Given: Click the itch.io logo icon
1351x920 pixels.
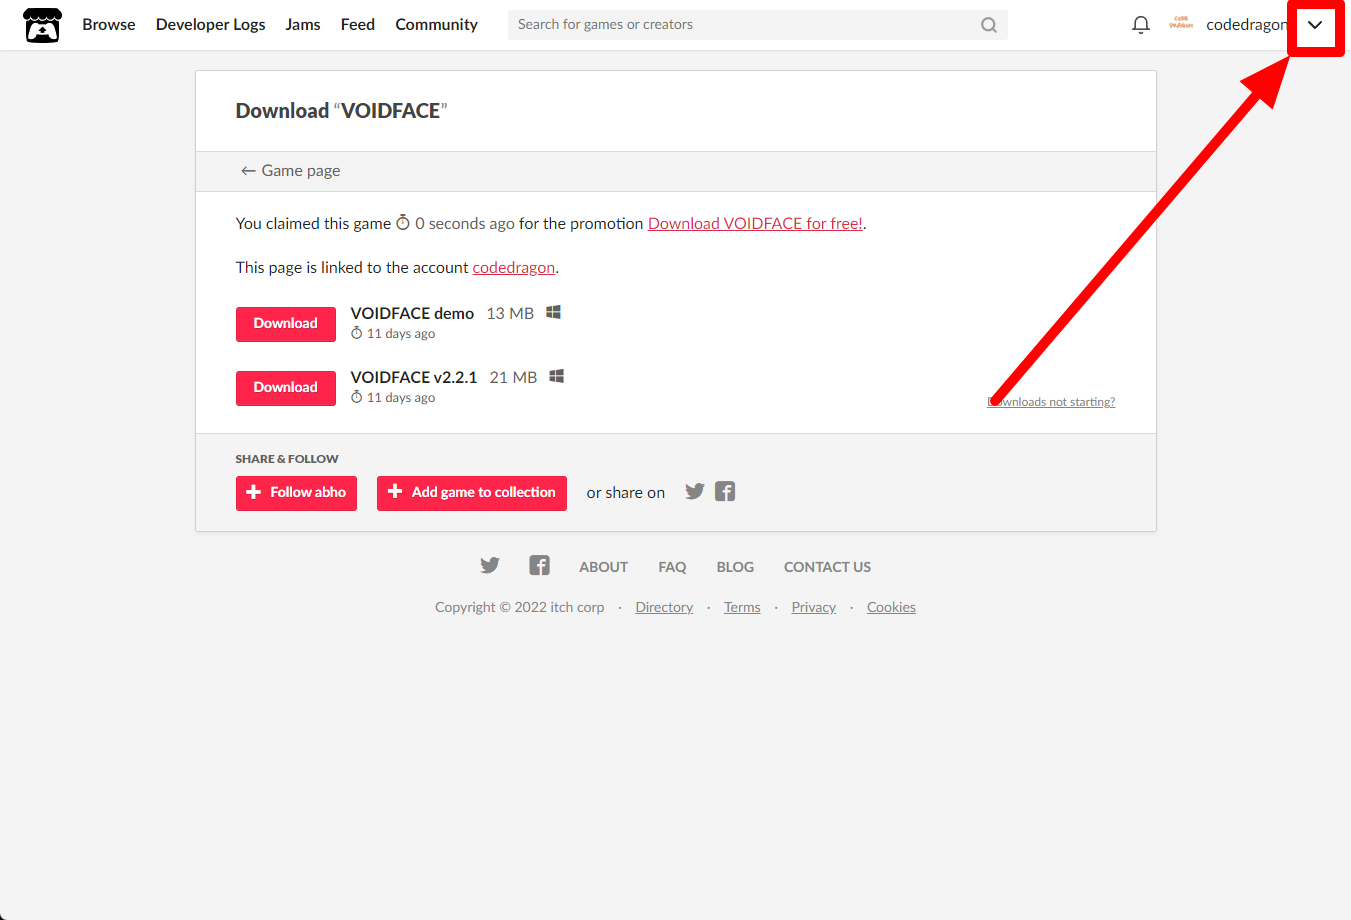Looking at the screenshot, I should 42,25.
